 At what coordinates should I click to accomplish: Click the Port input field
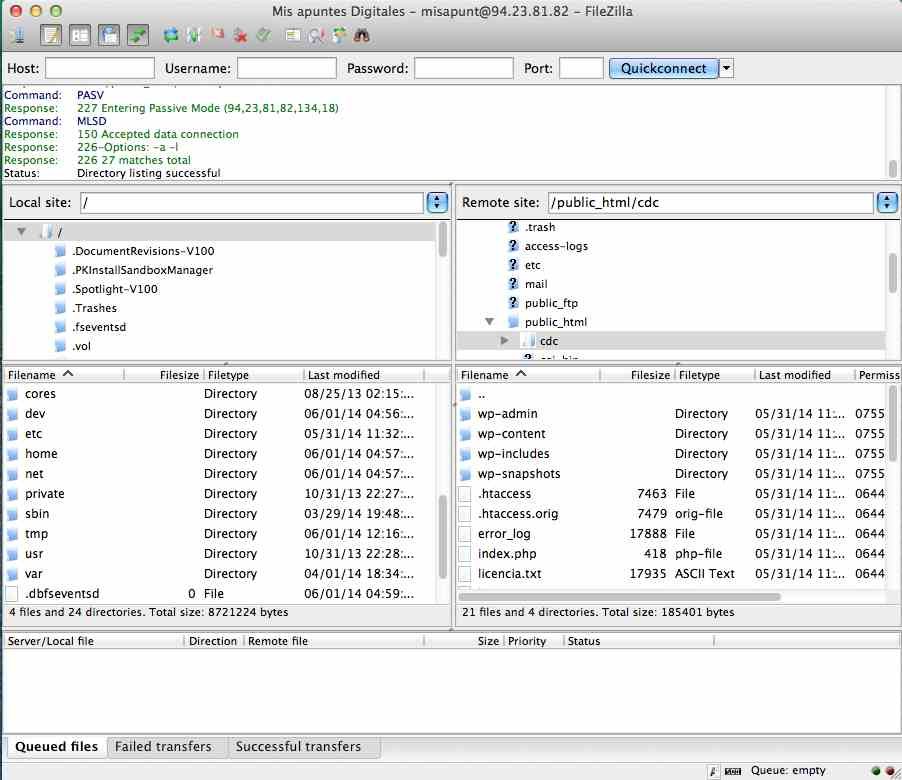tap(581, 68)
